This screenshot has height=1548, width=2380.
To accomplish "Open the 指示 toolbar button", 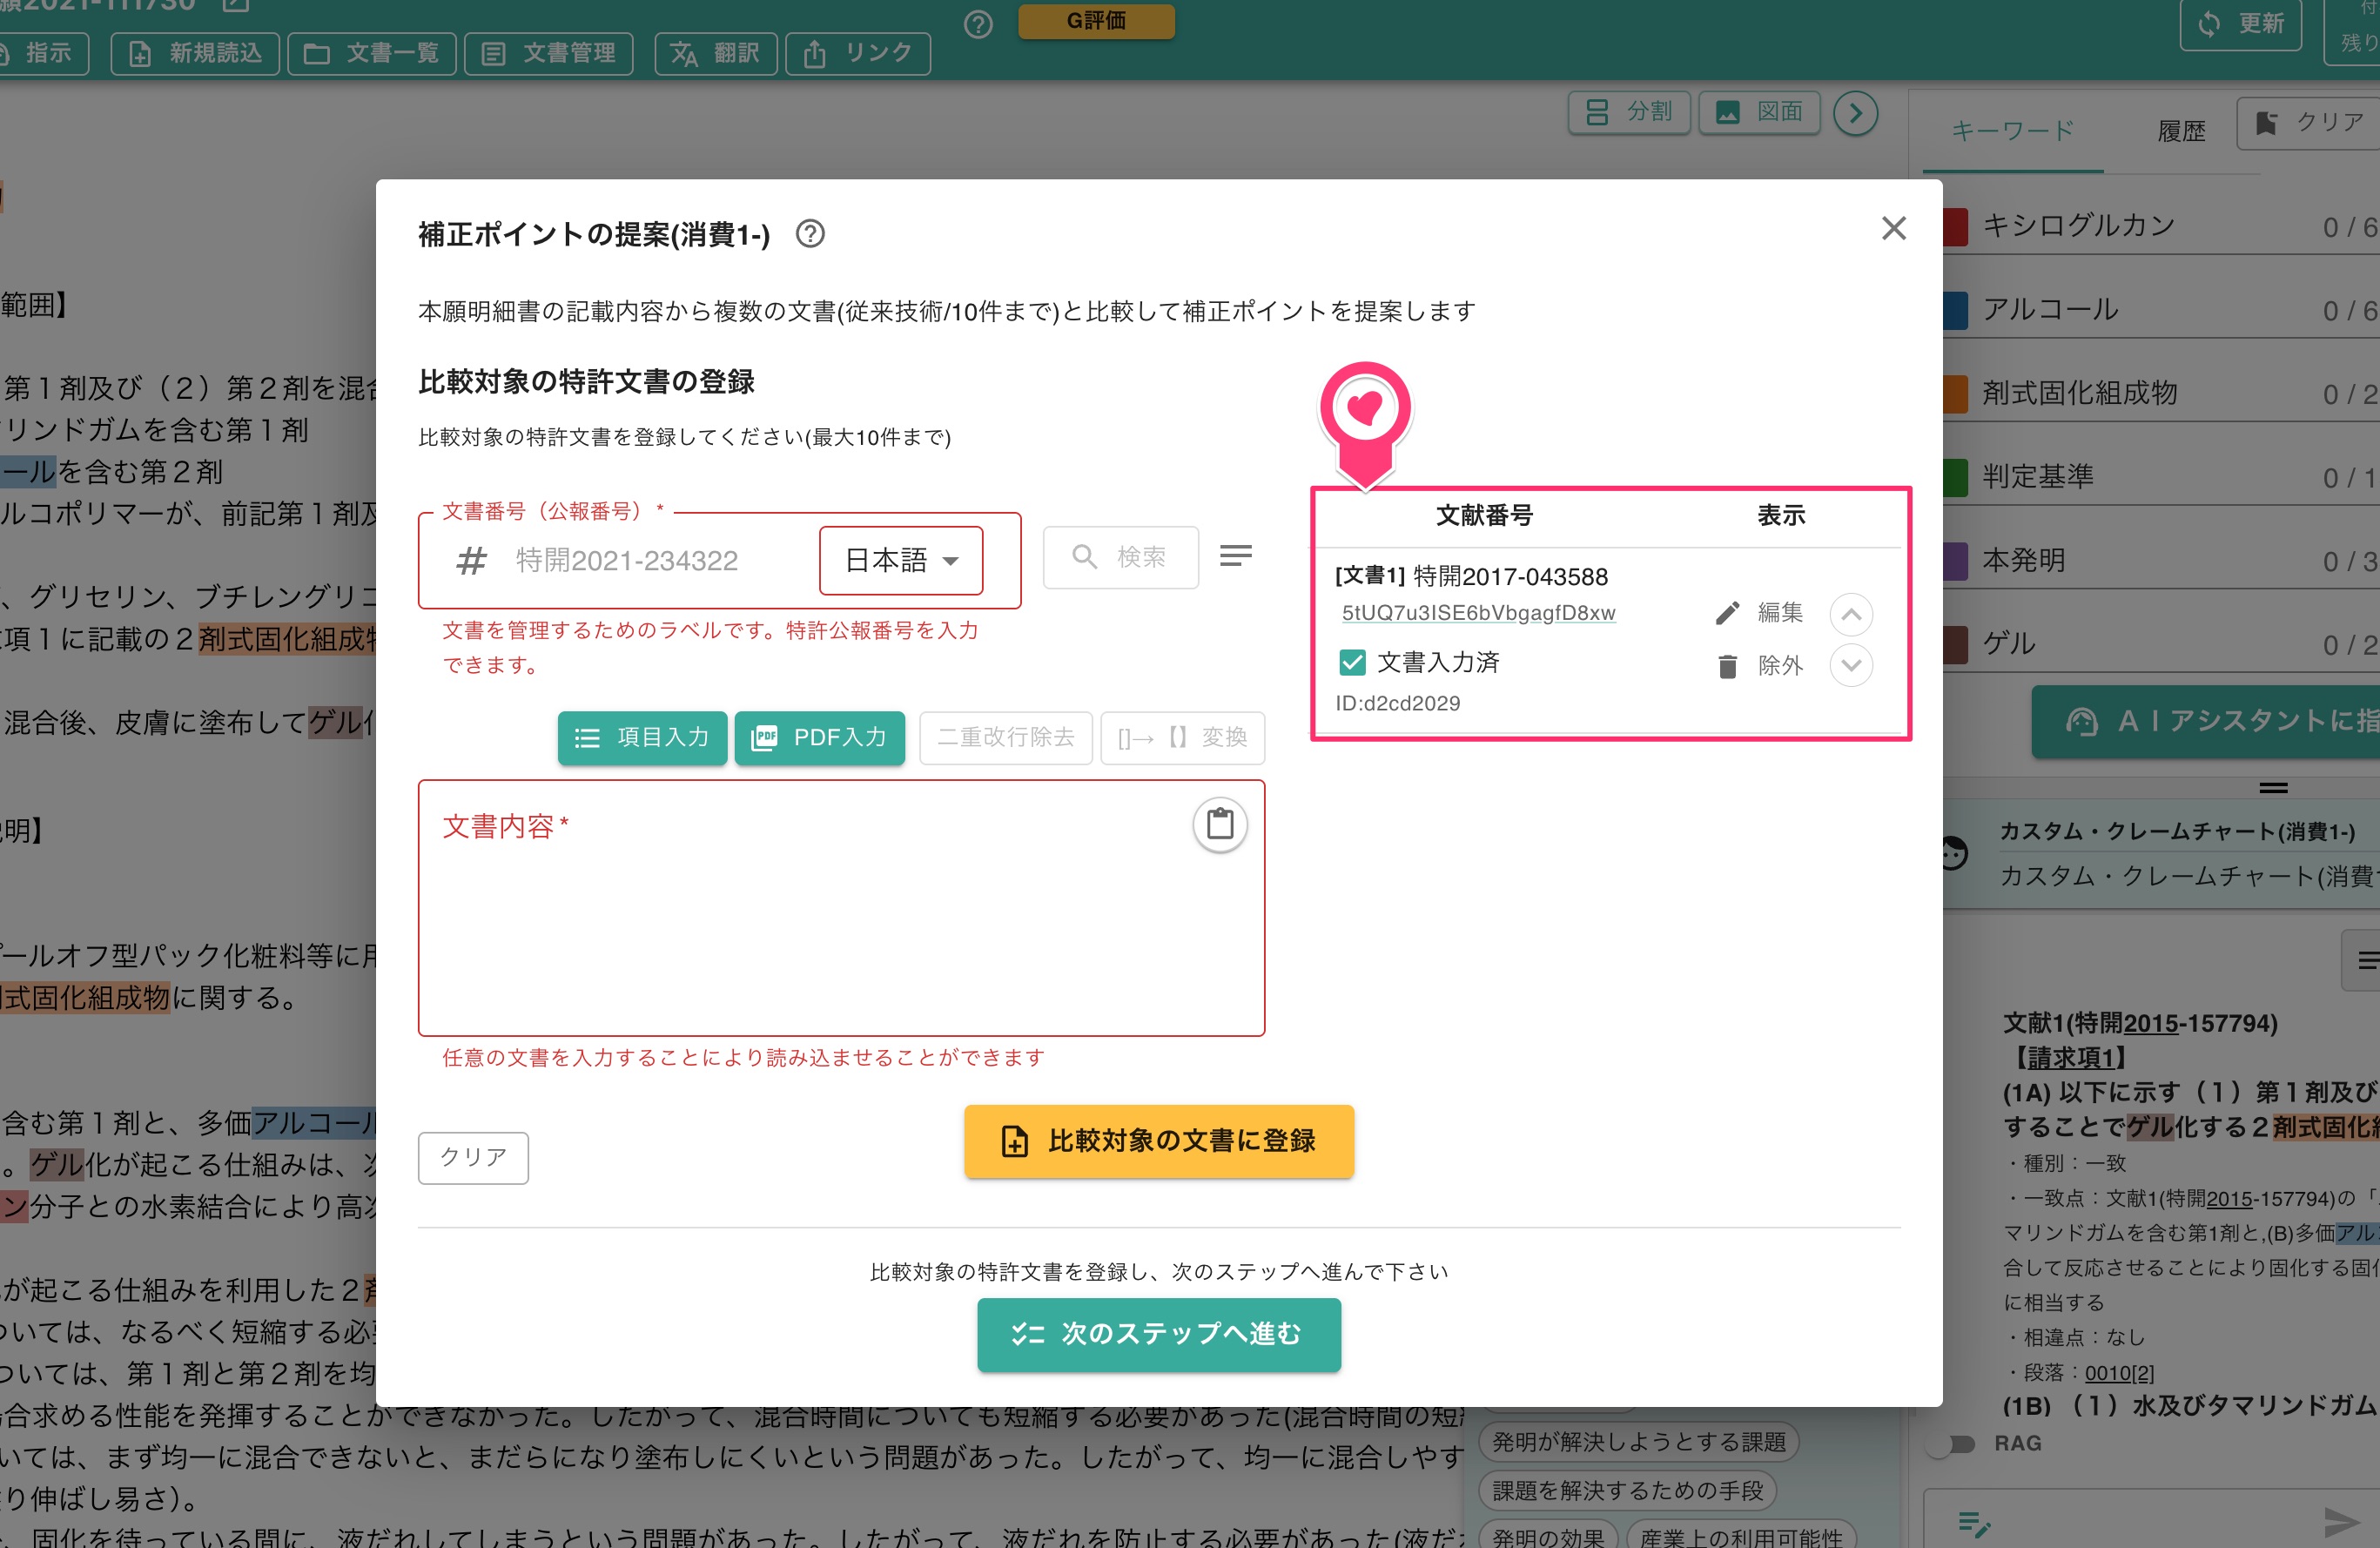I will 40,53.
